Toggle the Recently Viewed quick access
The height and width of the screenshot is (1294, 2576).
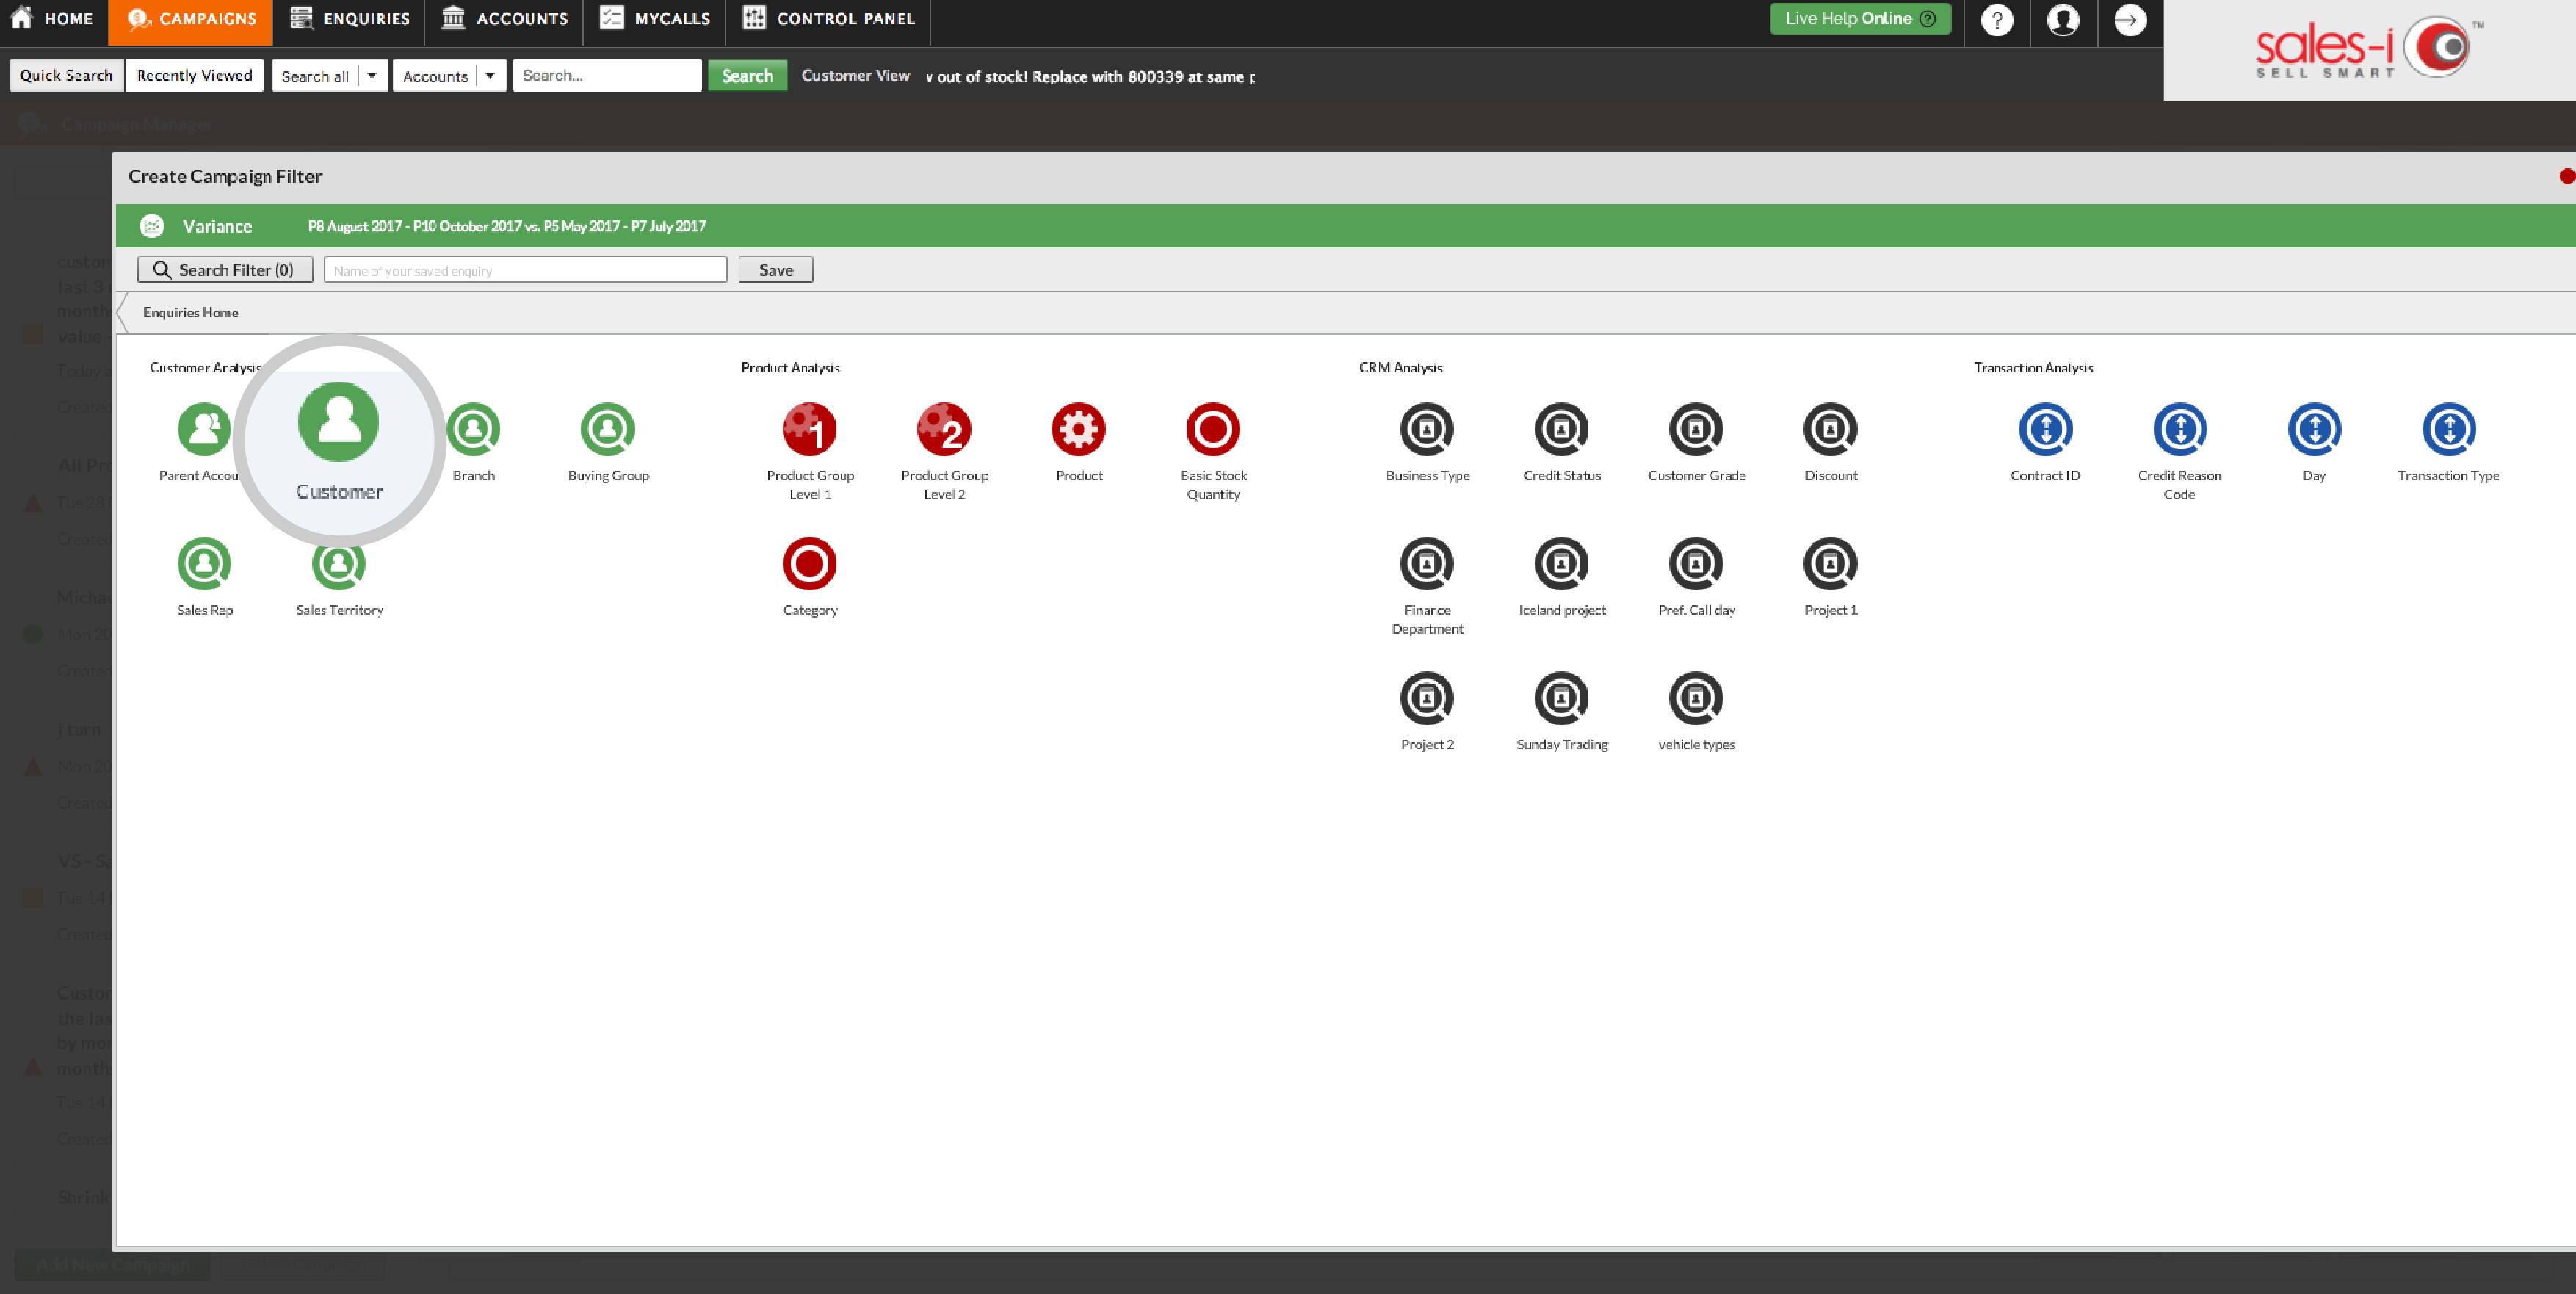[193, 74]
